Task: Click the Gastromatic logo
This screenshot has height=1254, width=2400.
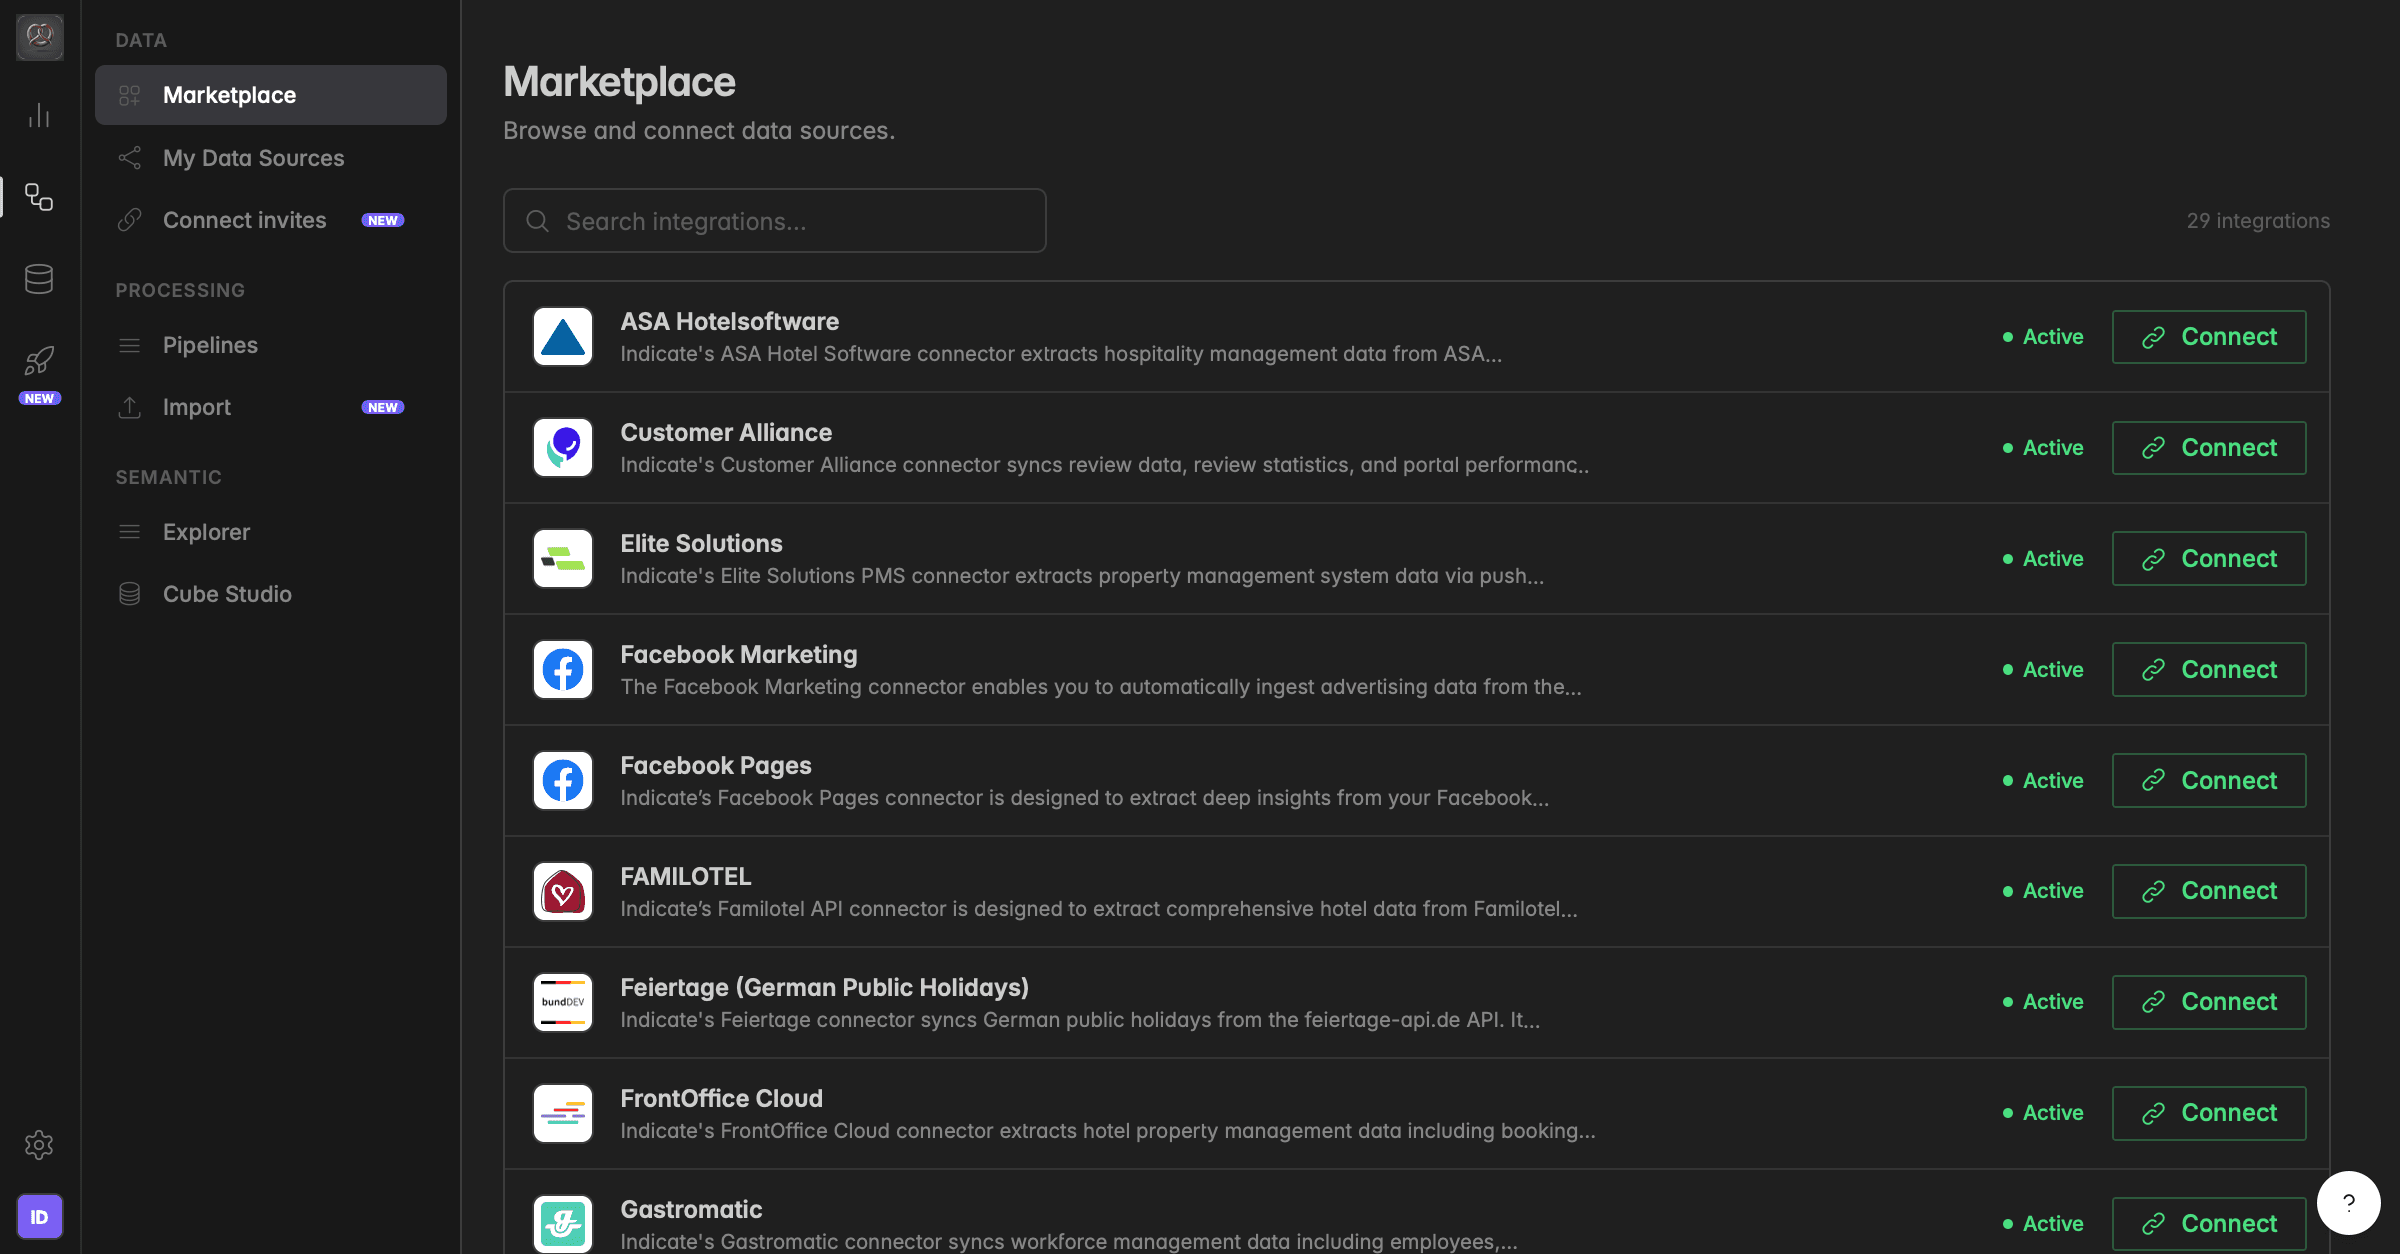Action: [563, 1224]
